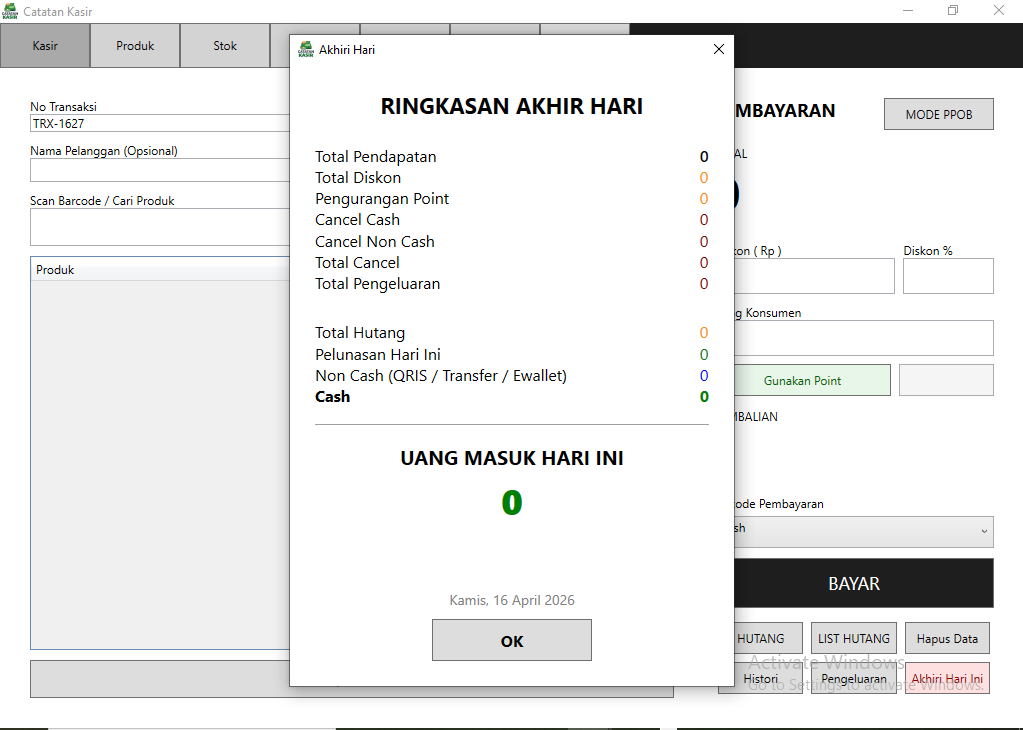
Task: Click the Hapus Data button
Action: click(947, 638)
